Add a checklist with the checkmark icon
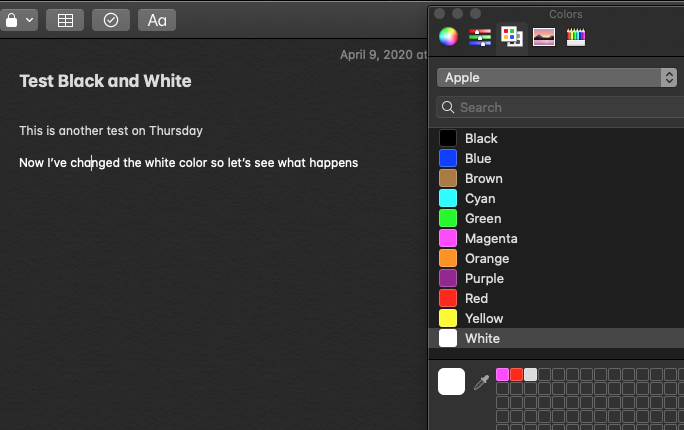The height and width of the screenshot is (430, 684). 111,20
